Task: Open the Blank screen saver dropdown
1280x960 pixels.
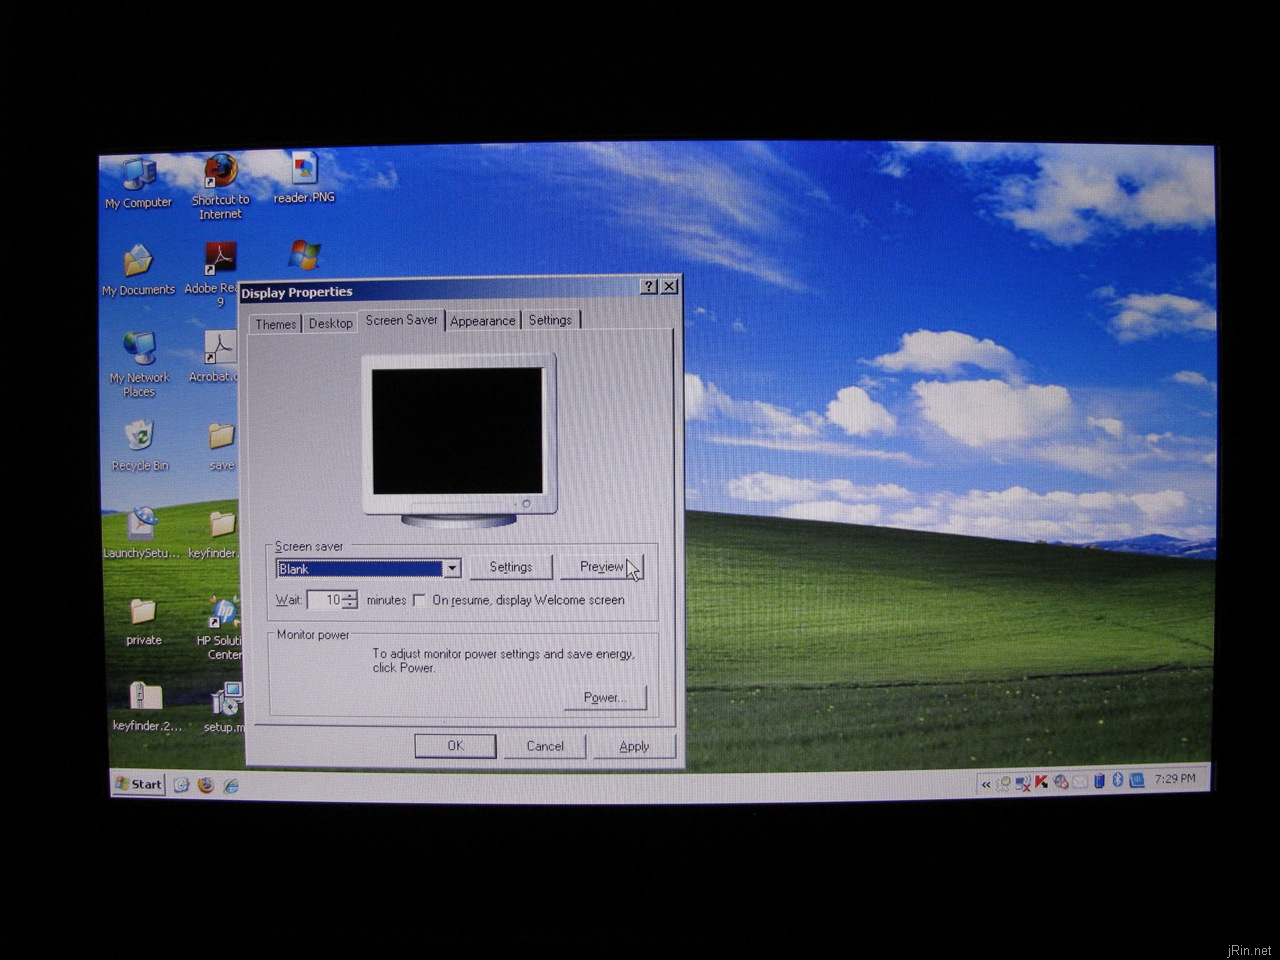Action: click(452, 569)
